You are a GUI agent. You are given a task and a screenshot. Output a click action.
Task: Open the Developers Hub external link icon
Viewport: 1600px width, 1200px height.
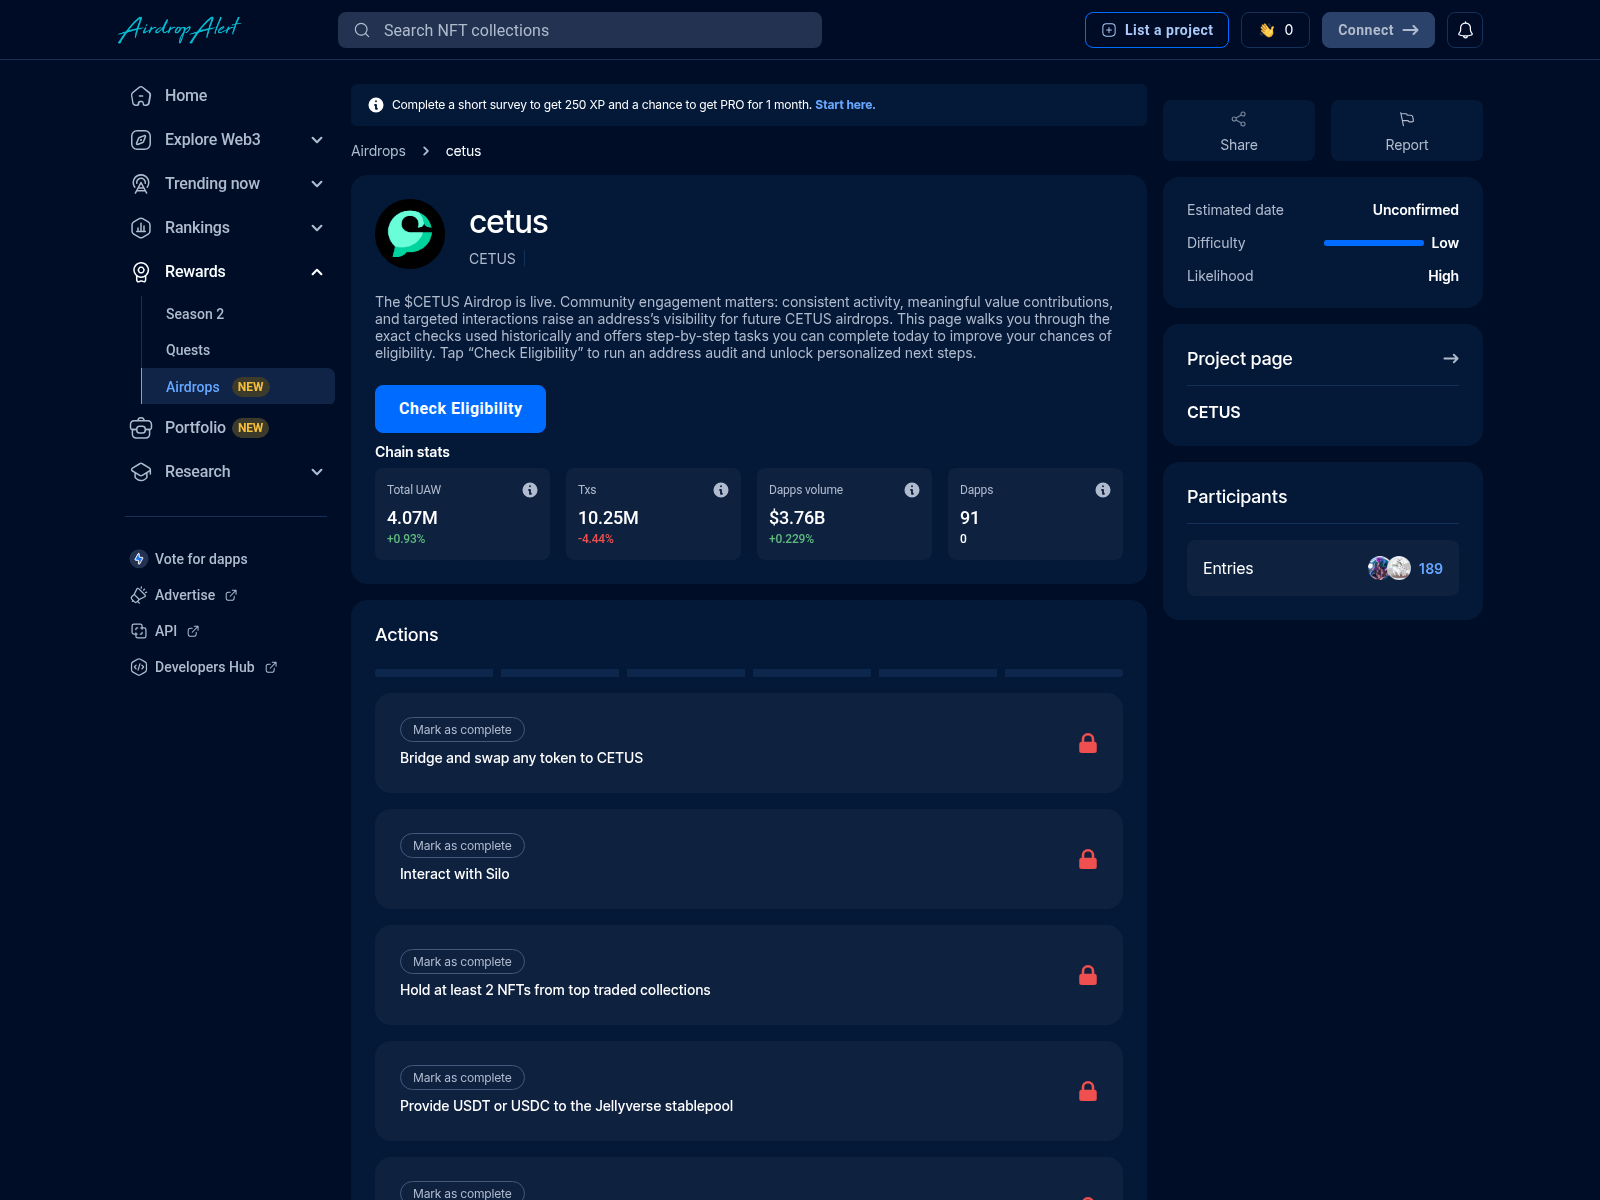[x=271, y=667]
